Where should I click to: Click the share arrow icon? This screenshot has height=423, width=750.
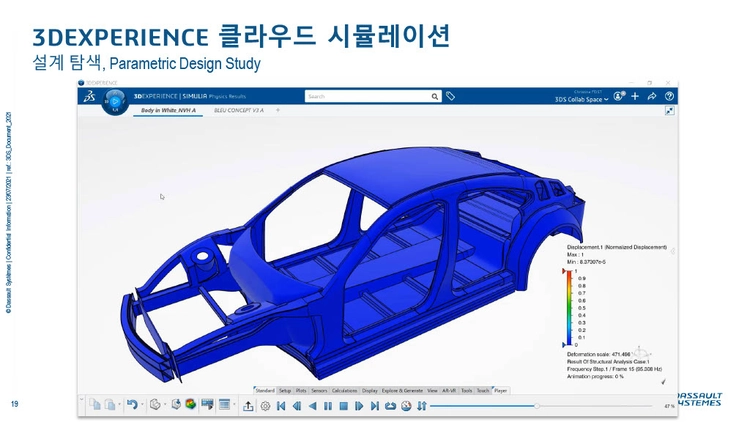(651, 96)
